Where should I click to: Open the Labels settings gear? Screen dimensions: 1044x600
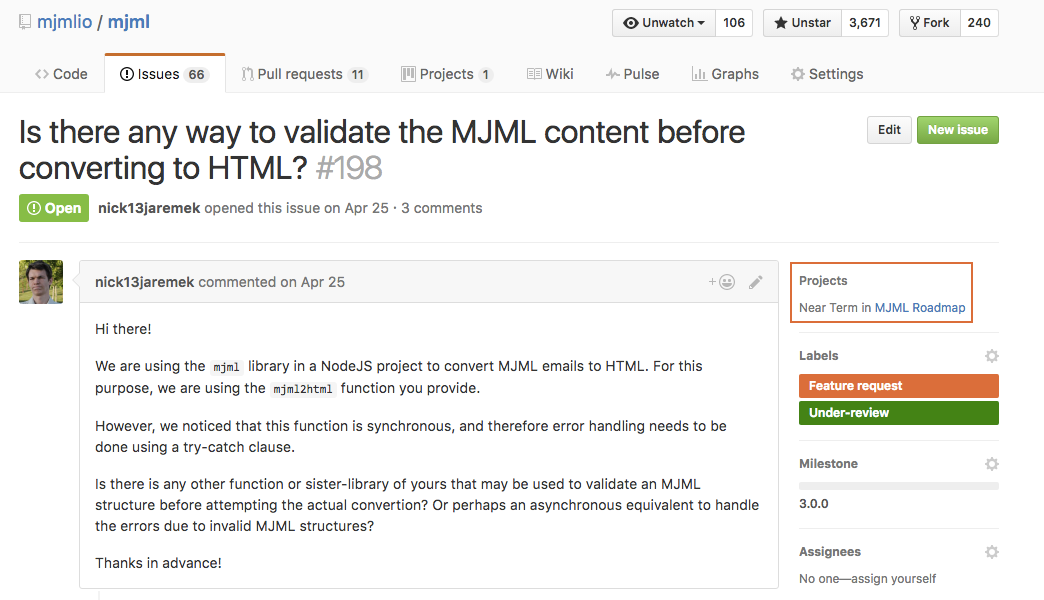(991, 355)
